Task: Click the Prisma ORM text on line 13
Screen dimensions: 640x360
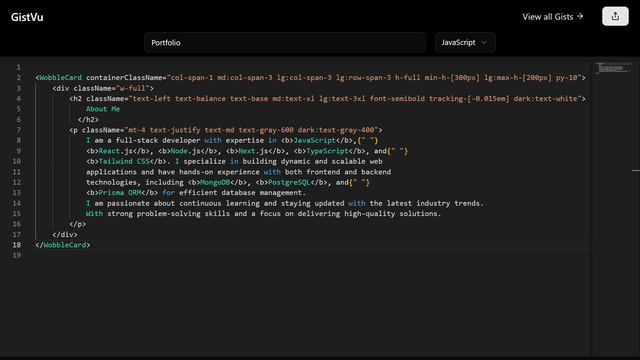Action: pyautogui.click(x=120, y=193)
